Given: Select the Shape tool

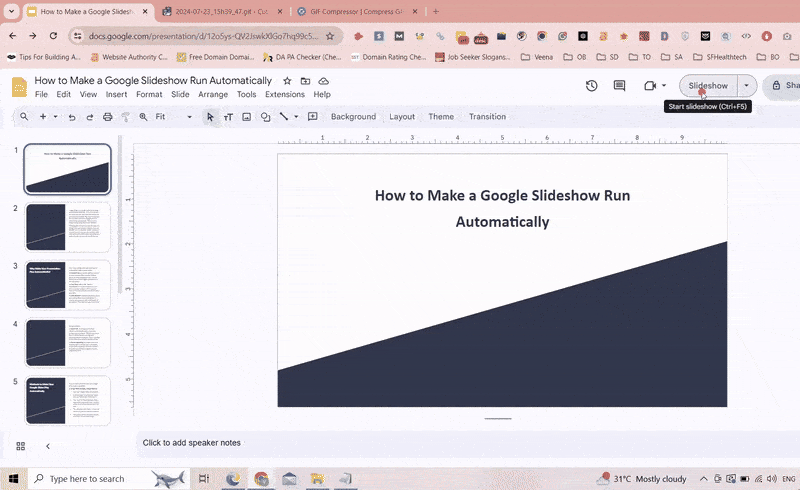Looking at the screenshot, I should pyautogui.click(x=265, y=117).
